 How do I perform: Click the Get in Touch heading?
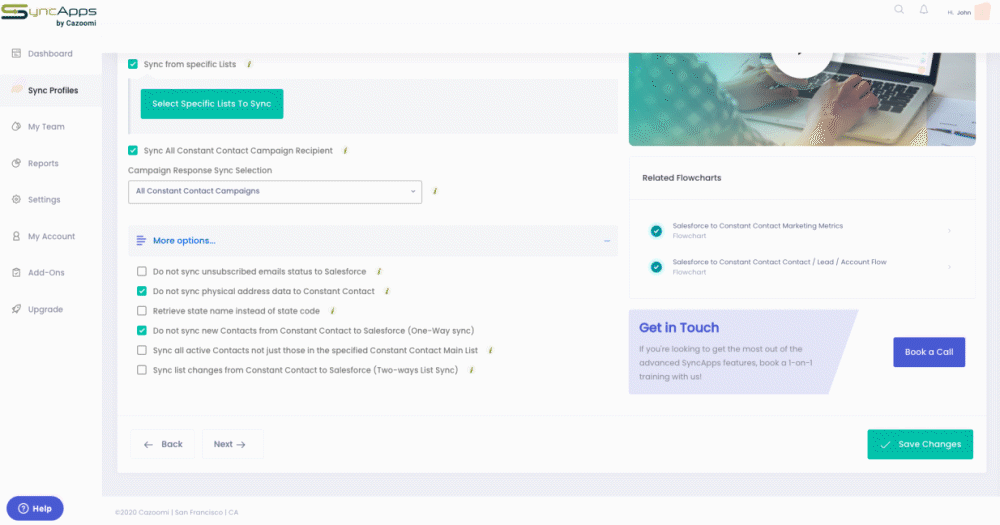pos(679,327)
